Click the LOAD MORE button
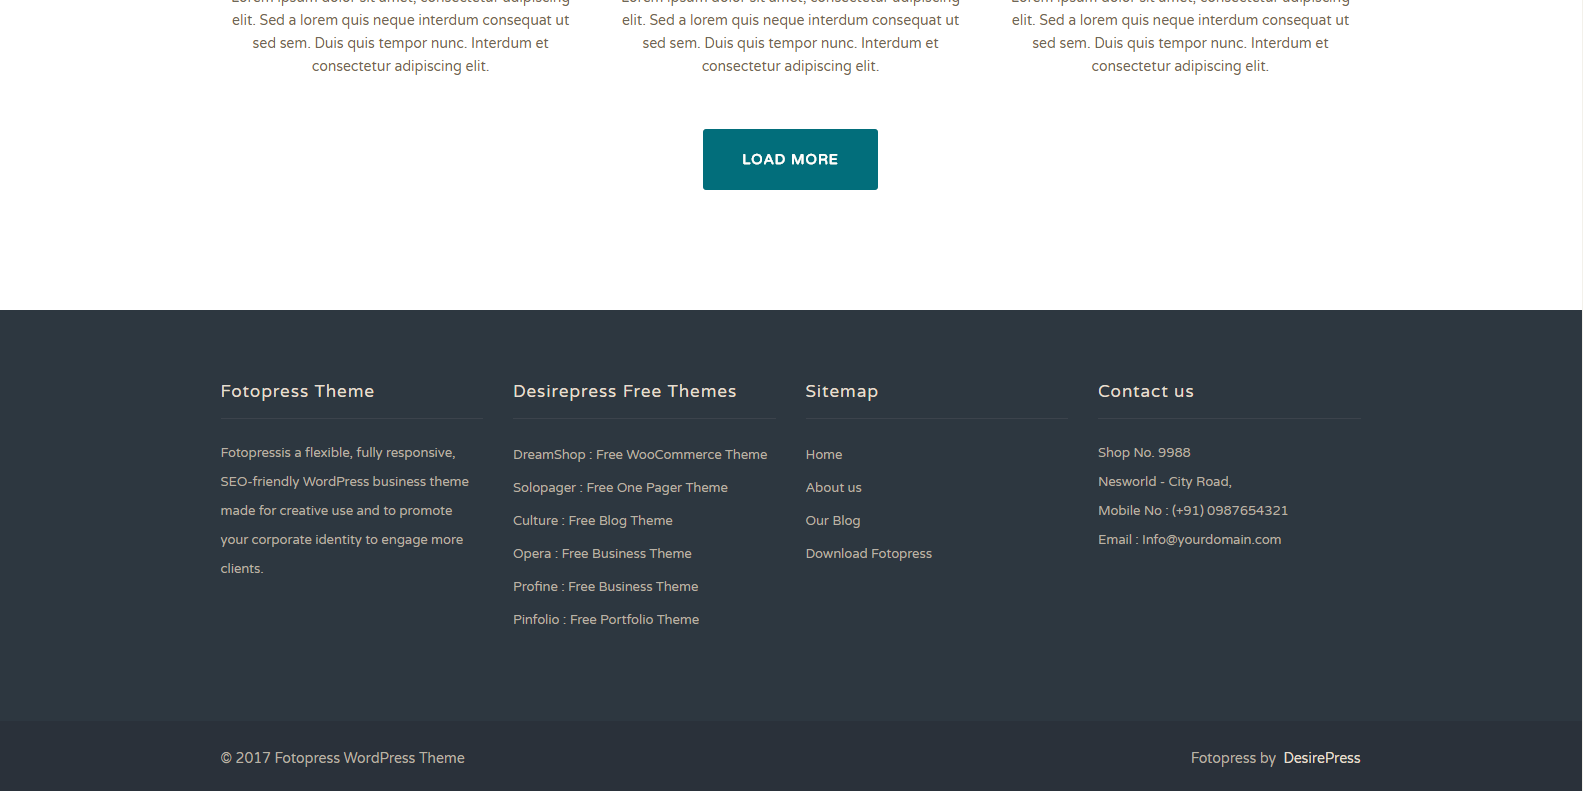 (790, 159)
